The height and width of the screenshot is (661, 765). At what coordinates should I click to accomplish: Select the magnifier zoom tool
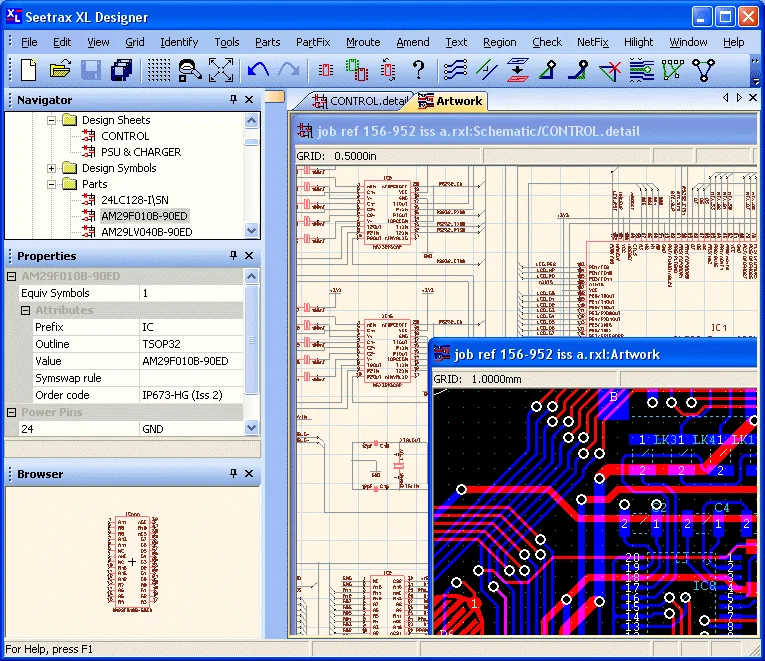tap(189, 70)
